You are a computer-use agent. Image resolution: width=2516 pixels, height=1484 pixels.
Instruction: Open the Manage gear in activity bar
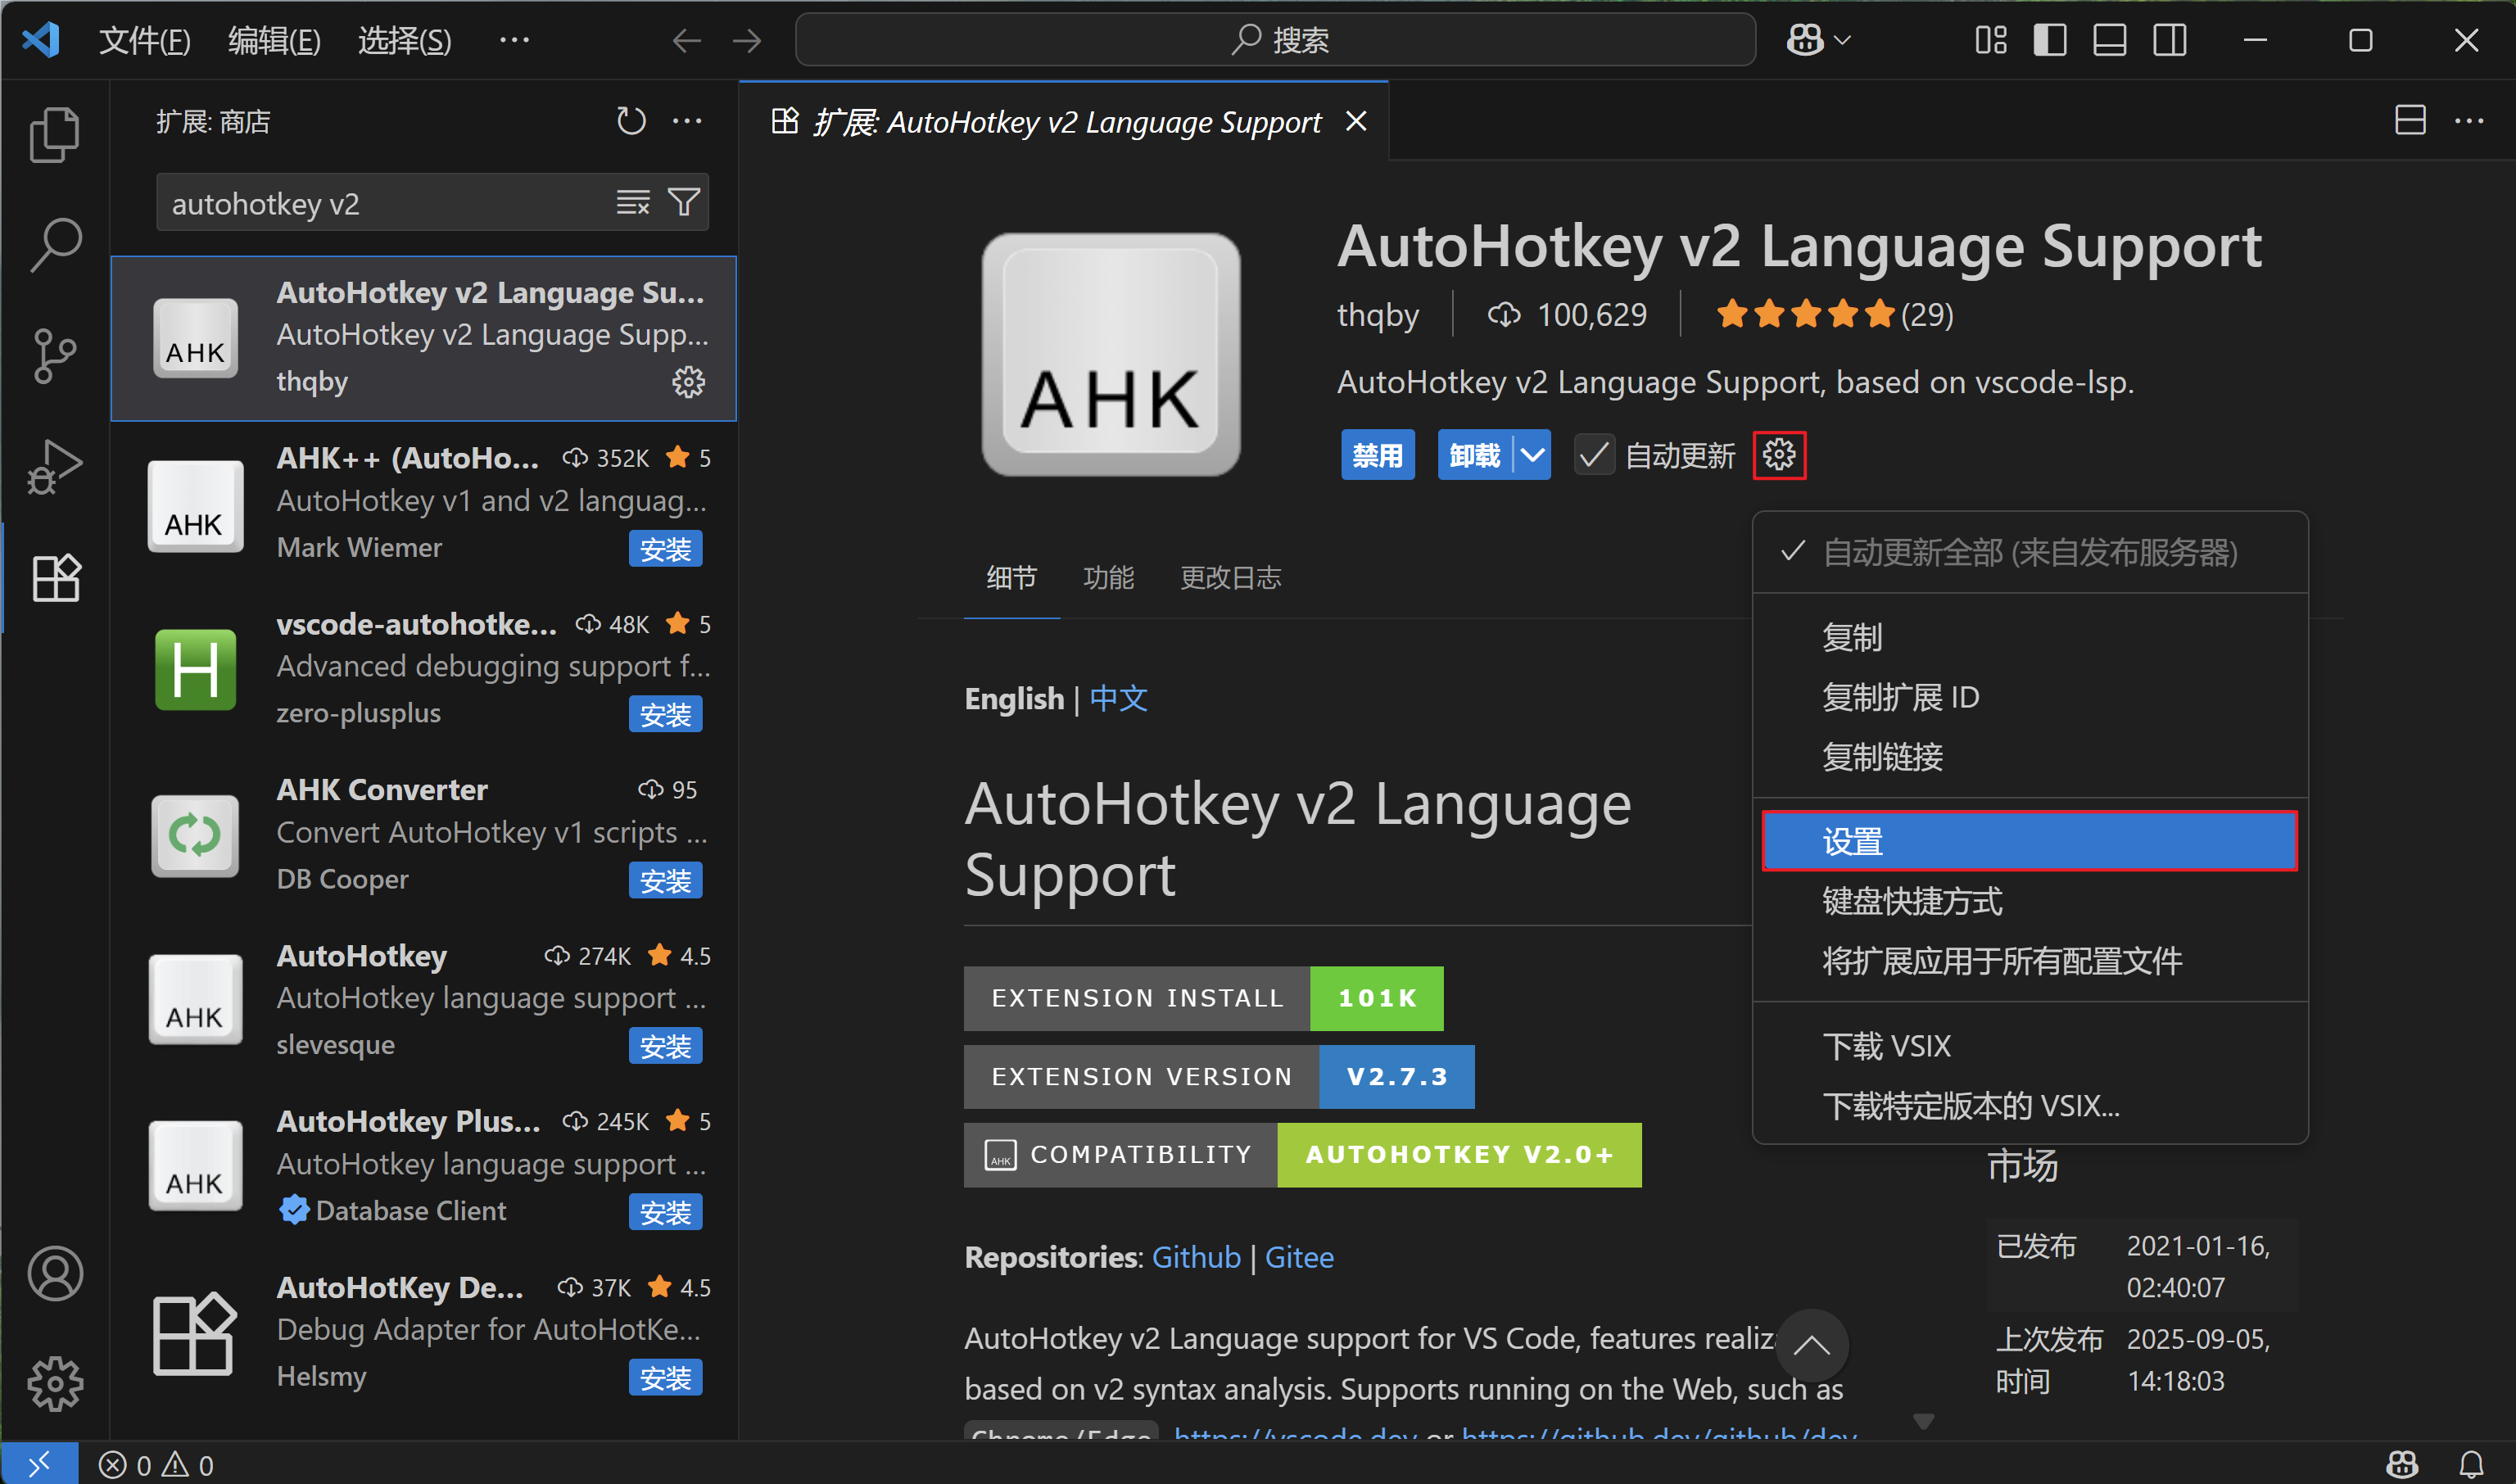[55, 1384]
